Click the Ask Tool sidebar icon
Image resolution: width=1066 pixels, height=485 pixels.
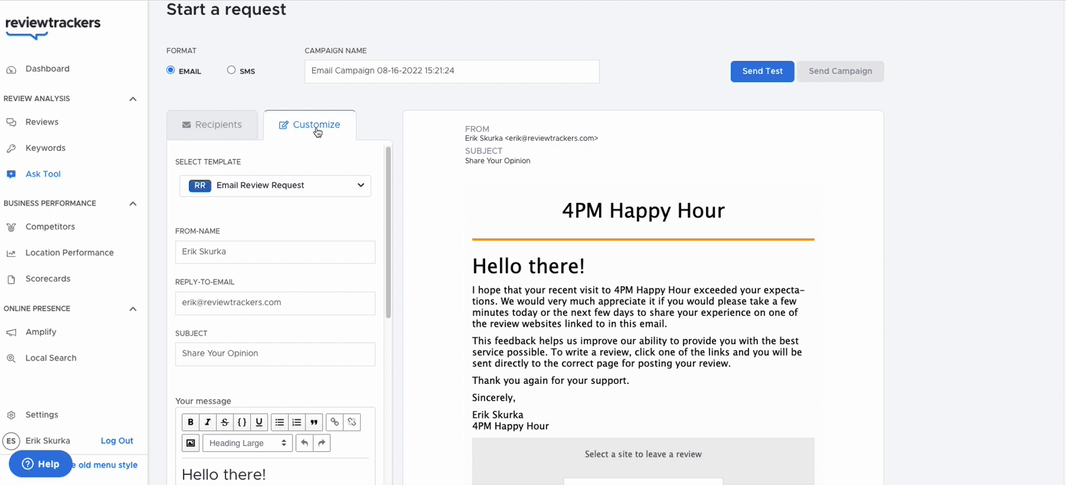pyautogui.click(x=11, y=174)
